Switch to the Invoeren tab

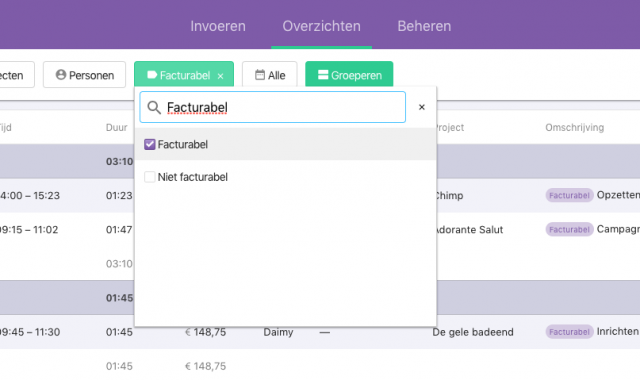pos(218,26)
